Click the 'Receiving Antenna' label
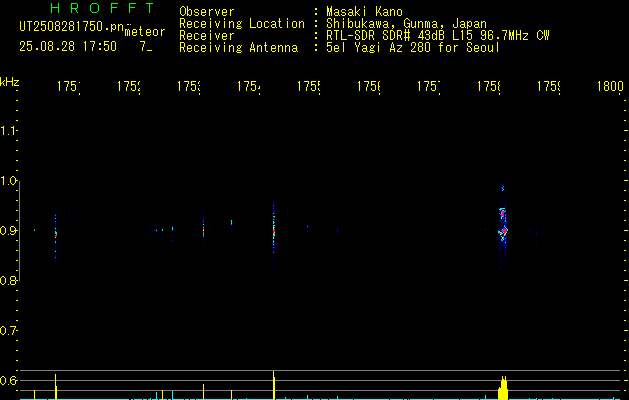The image size is (629, 400). 238,48
